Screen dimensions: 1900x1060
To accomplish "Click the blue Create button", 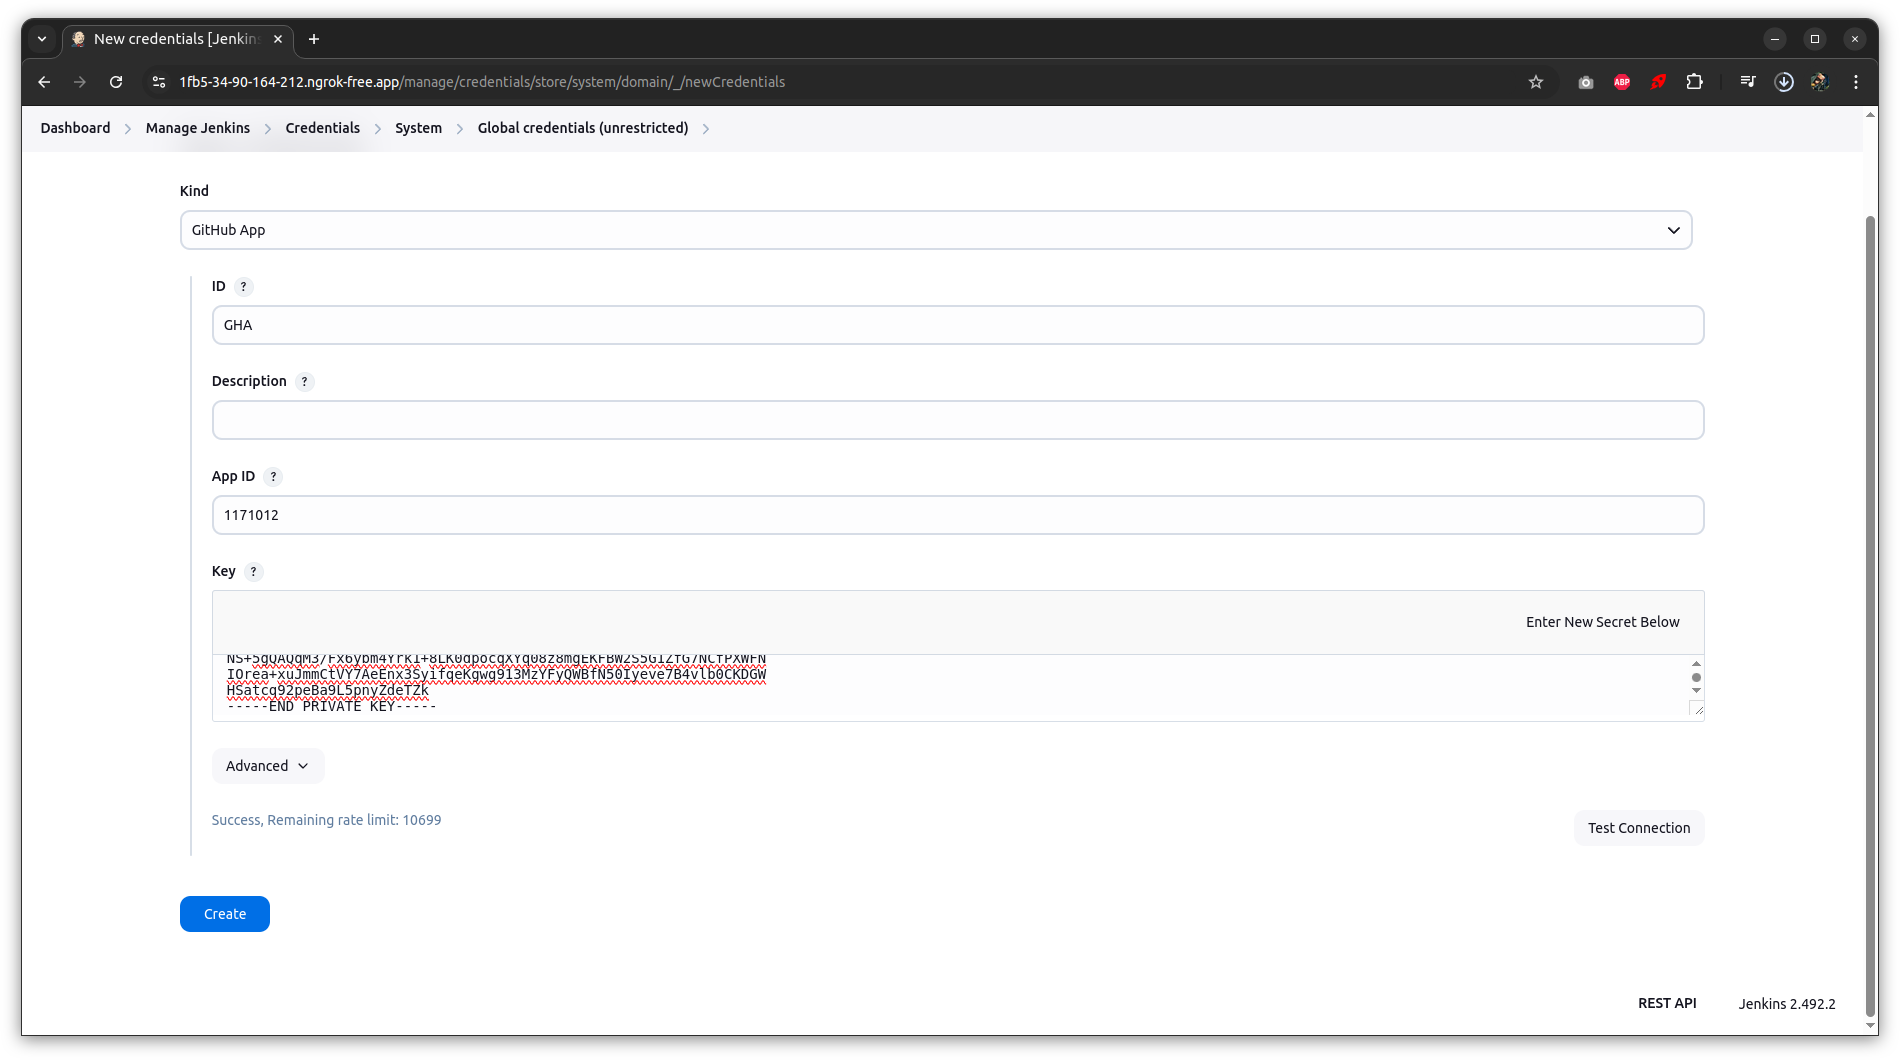I will coord(225,914).
